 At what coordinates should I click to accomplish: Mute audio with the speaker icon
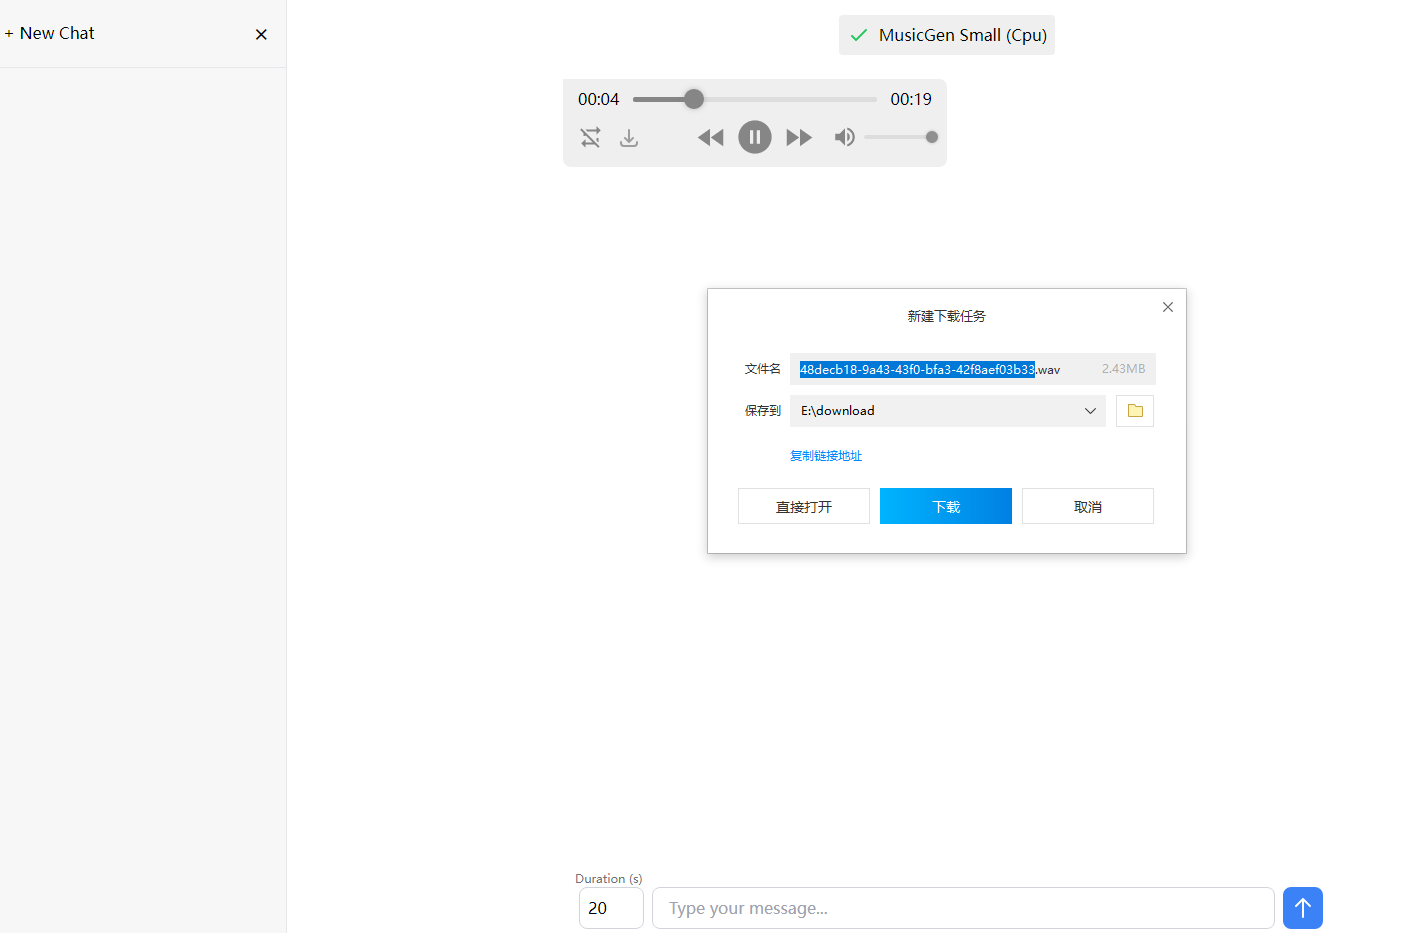point(845,137)
